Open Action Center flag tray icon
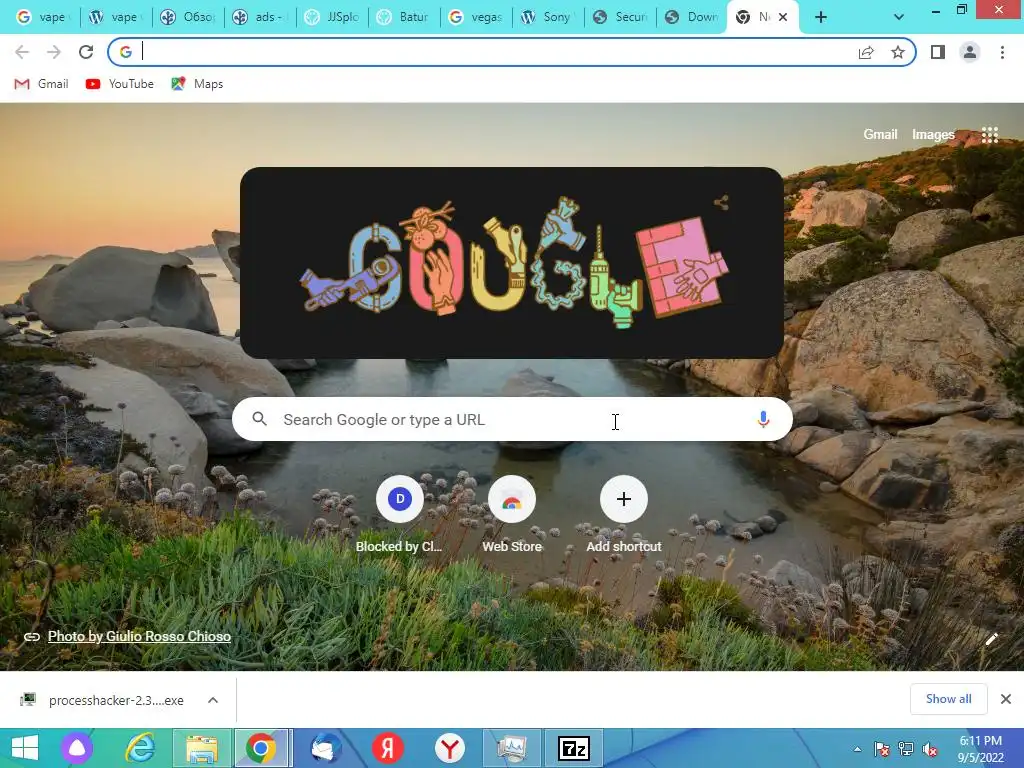 tap(882, 750)
